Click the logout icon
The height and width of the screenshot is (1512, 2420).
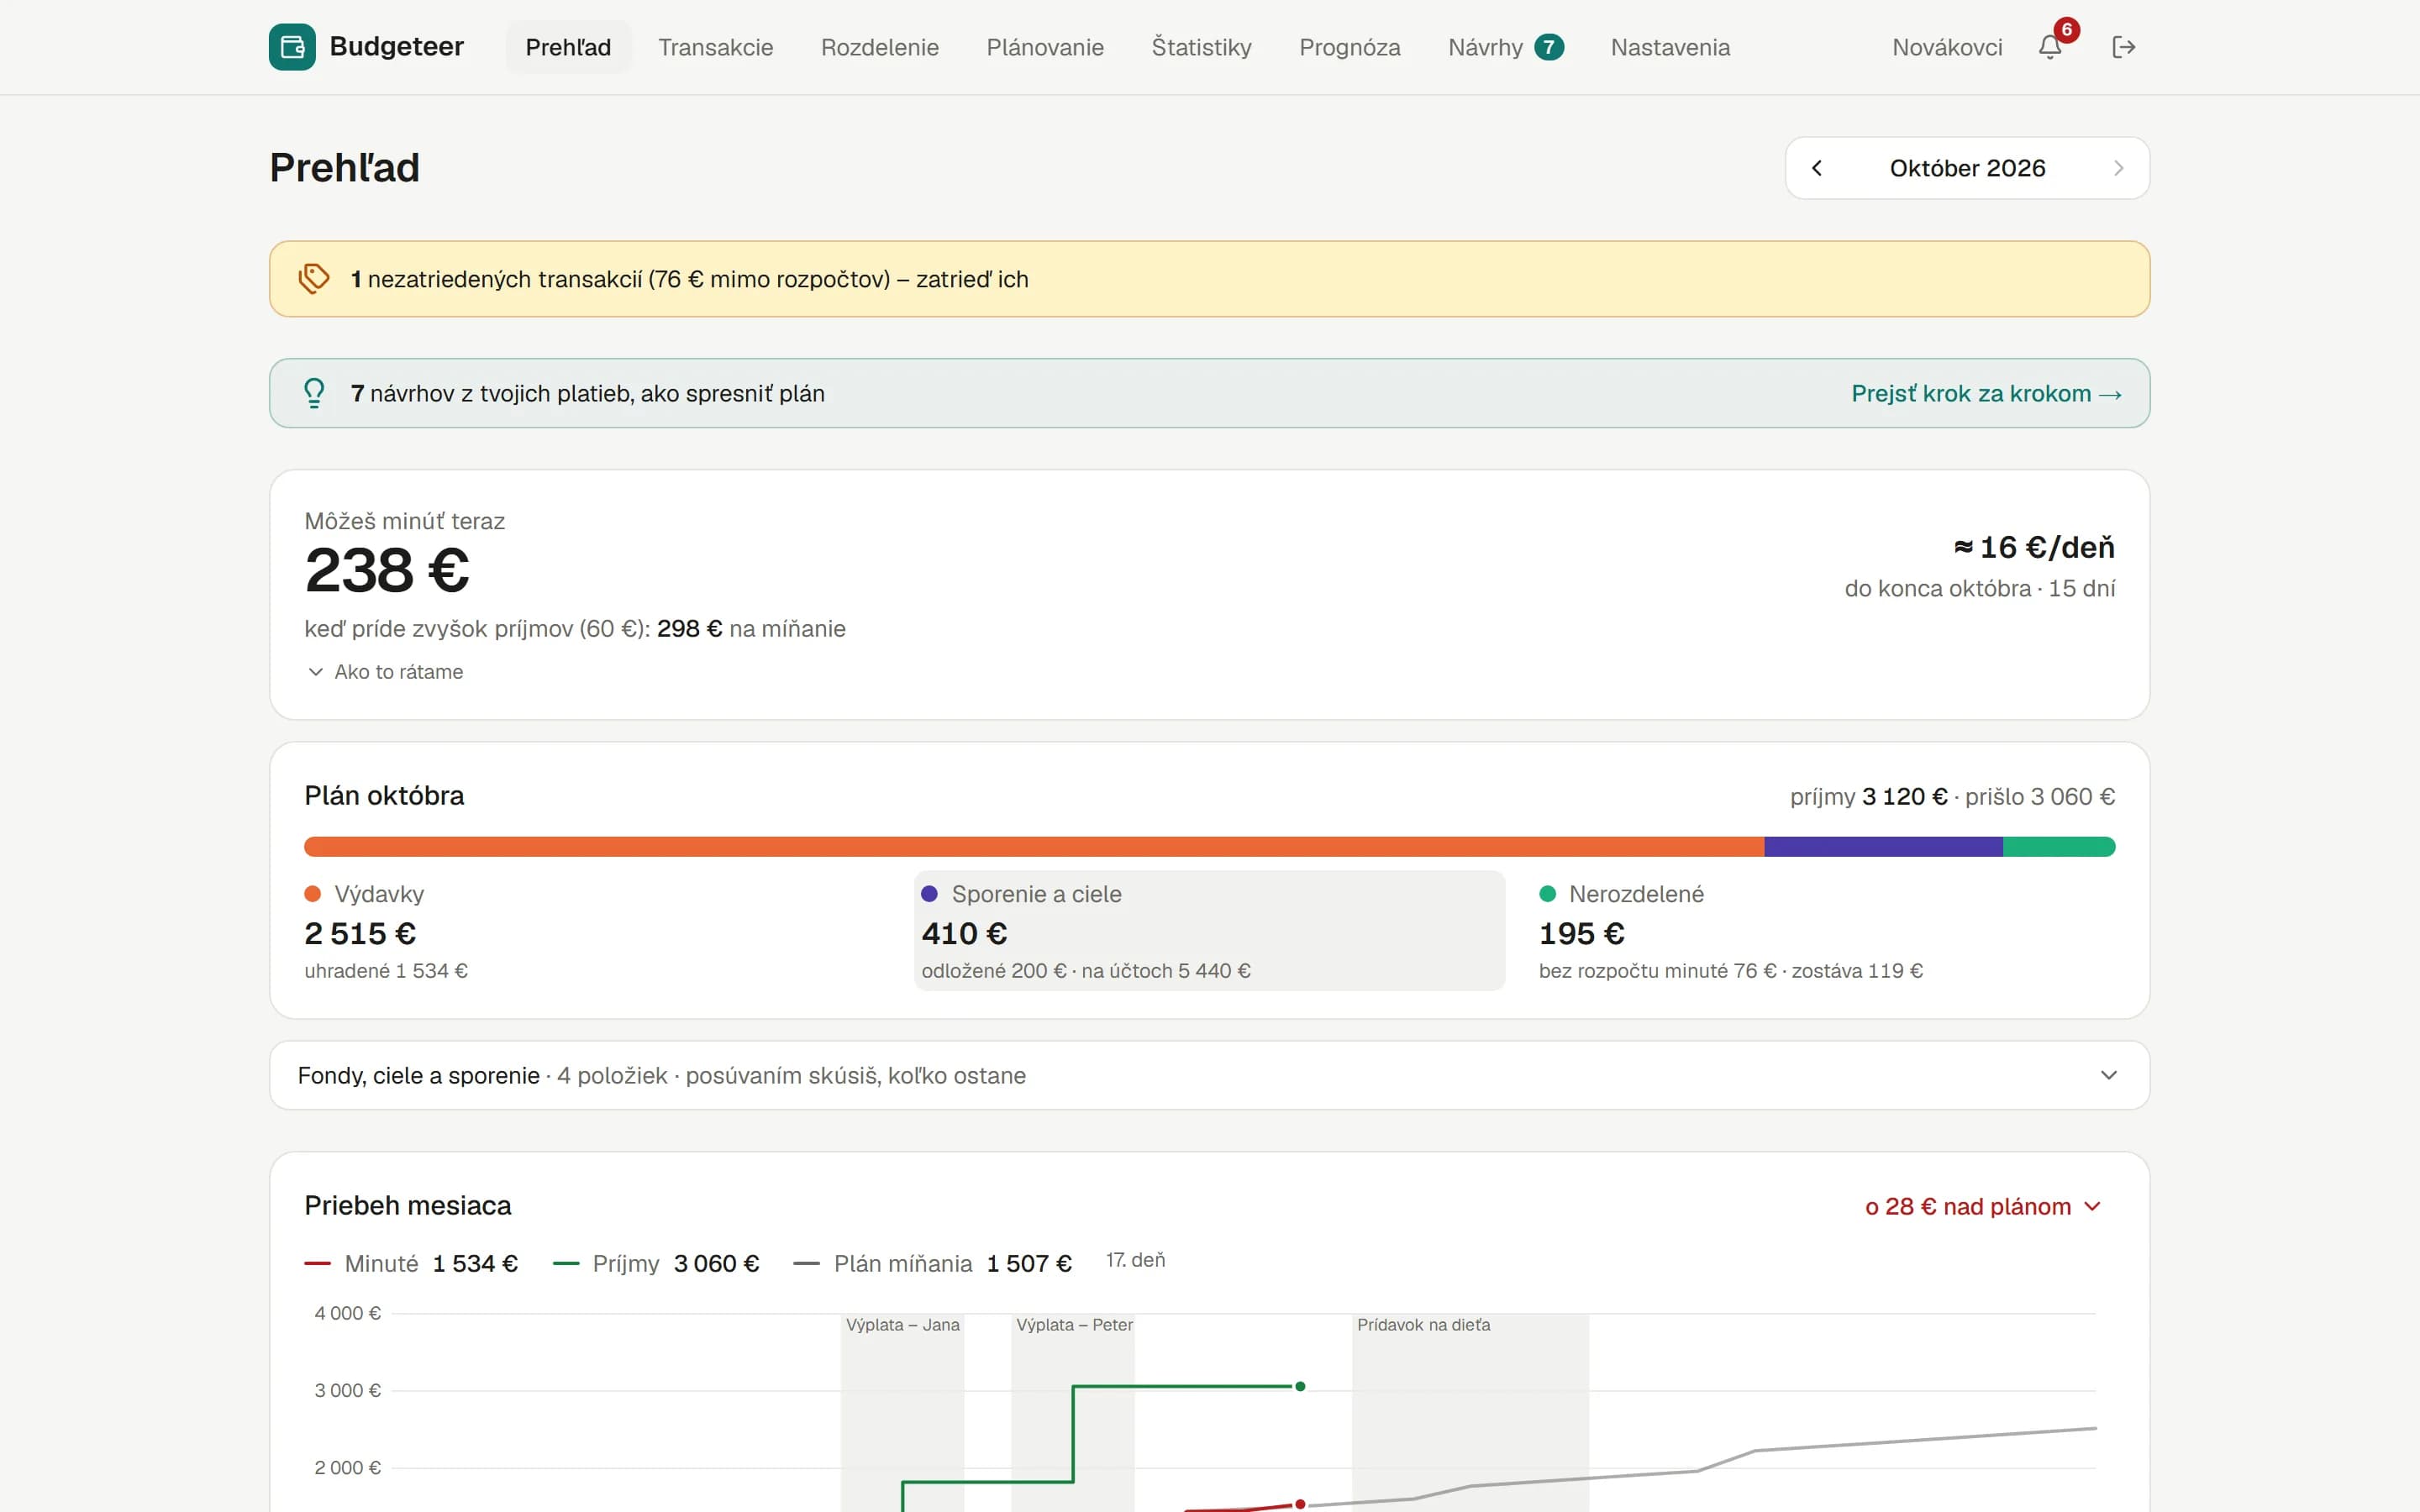point(2123,47)
